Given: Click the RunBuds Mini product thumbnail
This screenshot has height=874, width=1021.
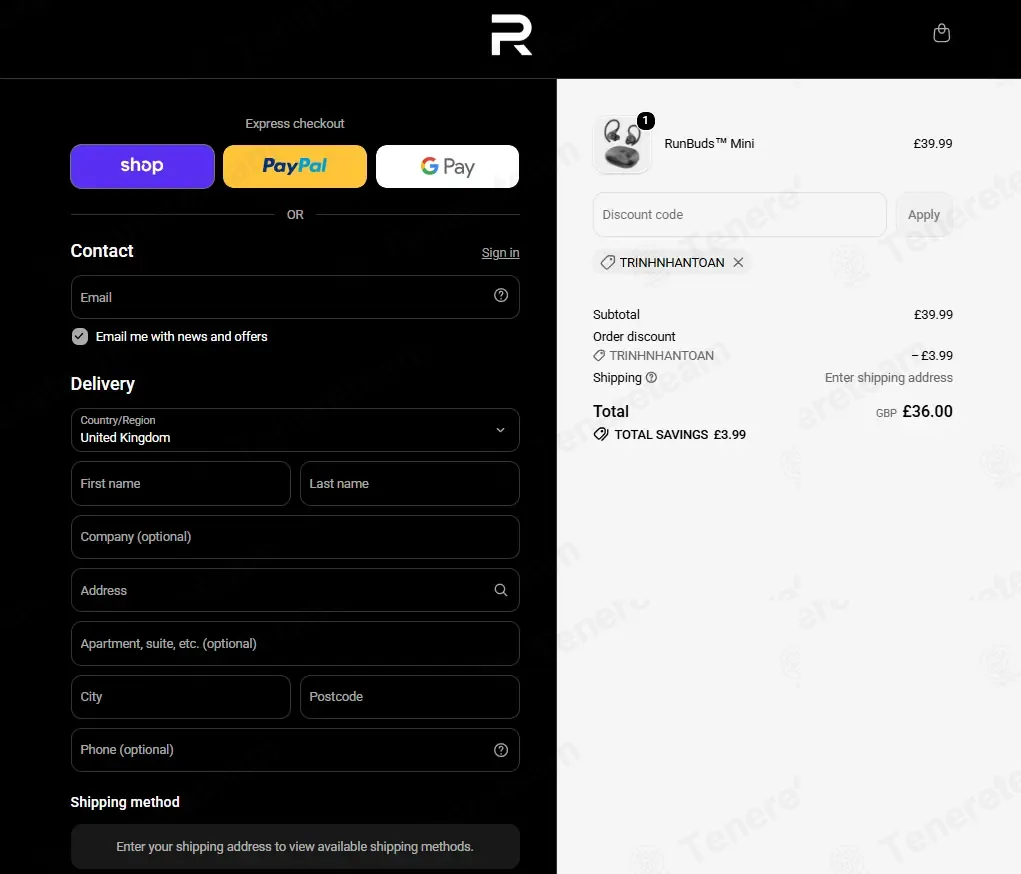Looking at the screenshot, I should coord(622,144).
